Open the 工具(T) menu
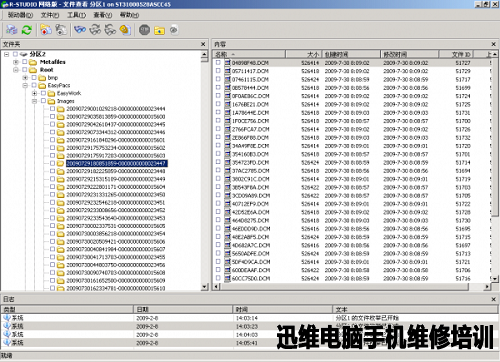 76,15
